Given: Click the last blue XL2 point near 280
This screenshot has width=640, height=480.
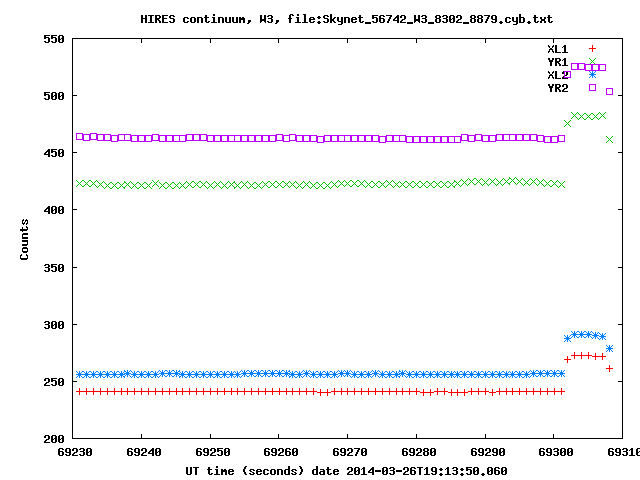Looking at the screenshot, I should click(609, 349).
